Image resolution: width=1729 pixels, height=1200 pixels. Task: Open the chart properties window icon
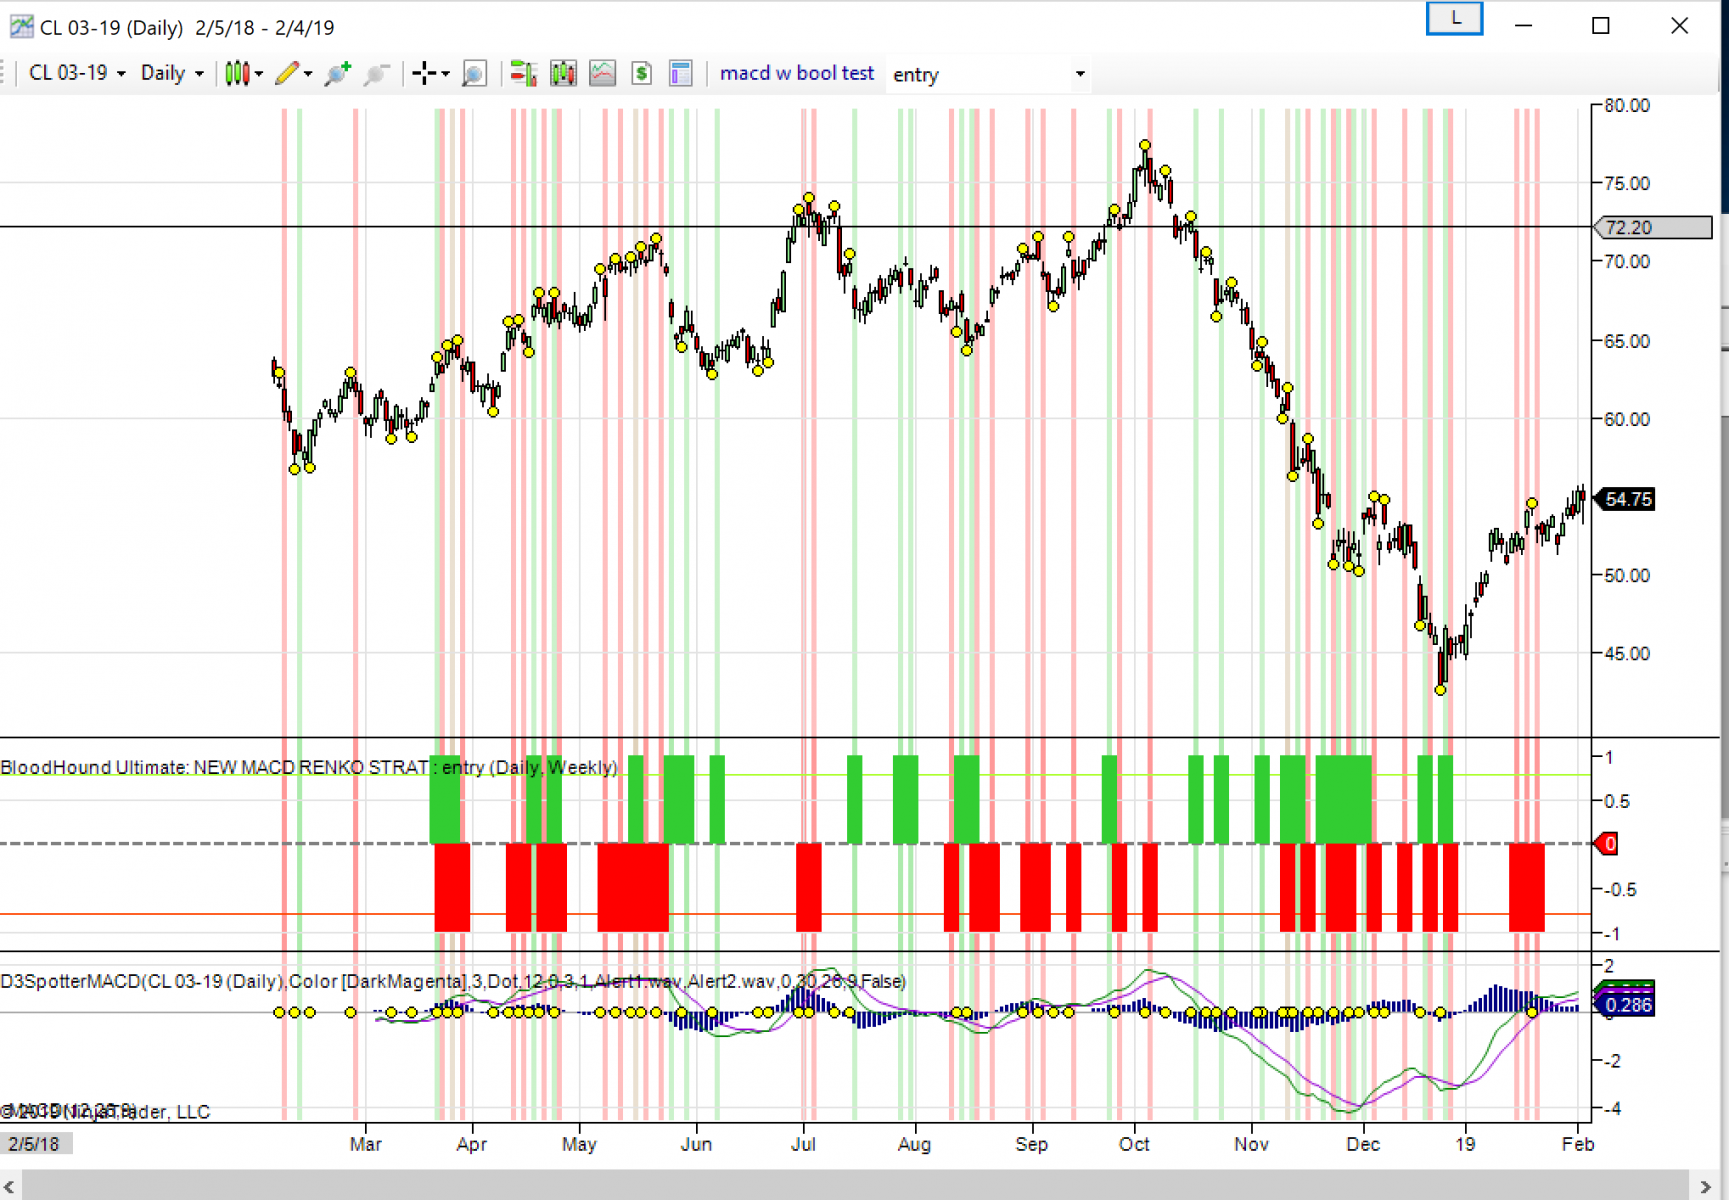click(x=681, y=73)
